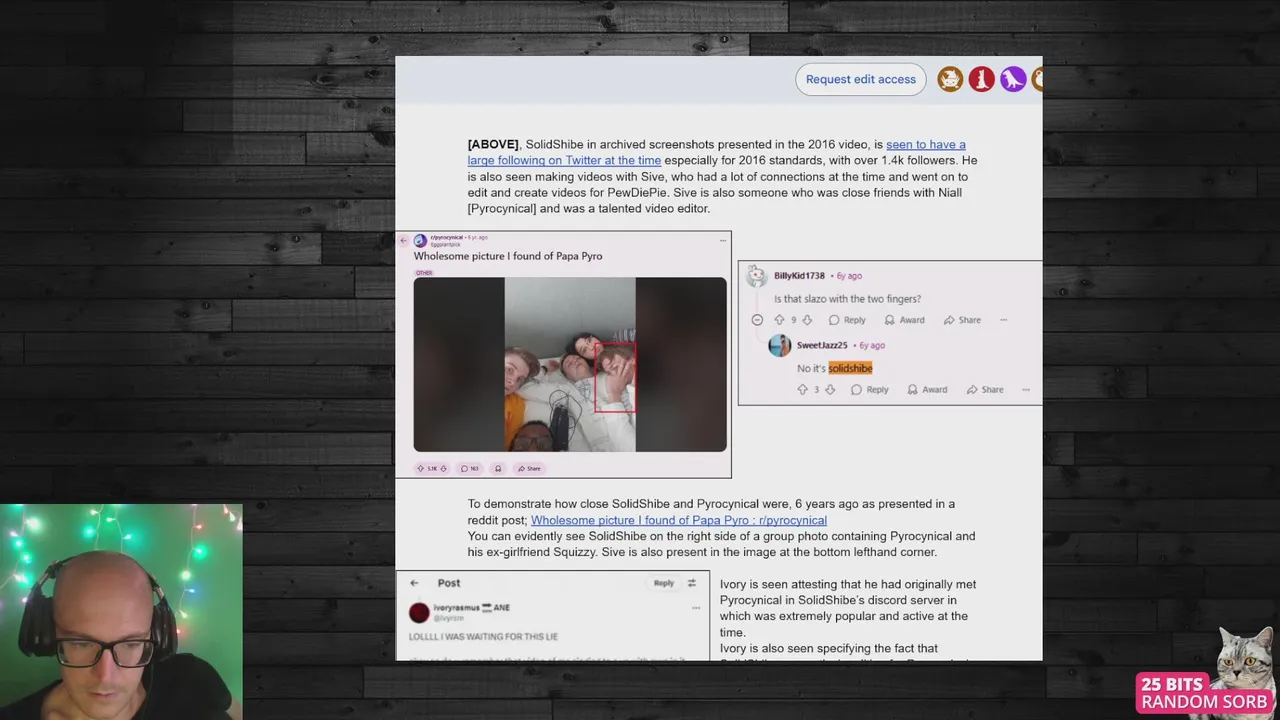
Task: Reply to BillyKid1738's comment
Action: click(x=847, y=320)
